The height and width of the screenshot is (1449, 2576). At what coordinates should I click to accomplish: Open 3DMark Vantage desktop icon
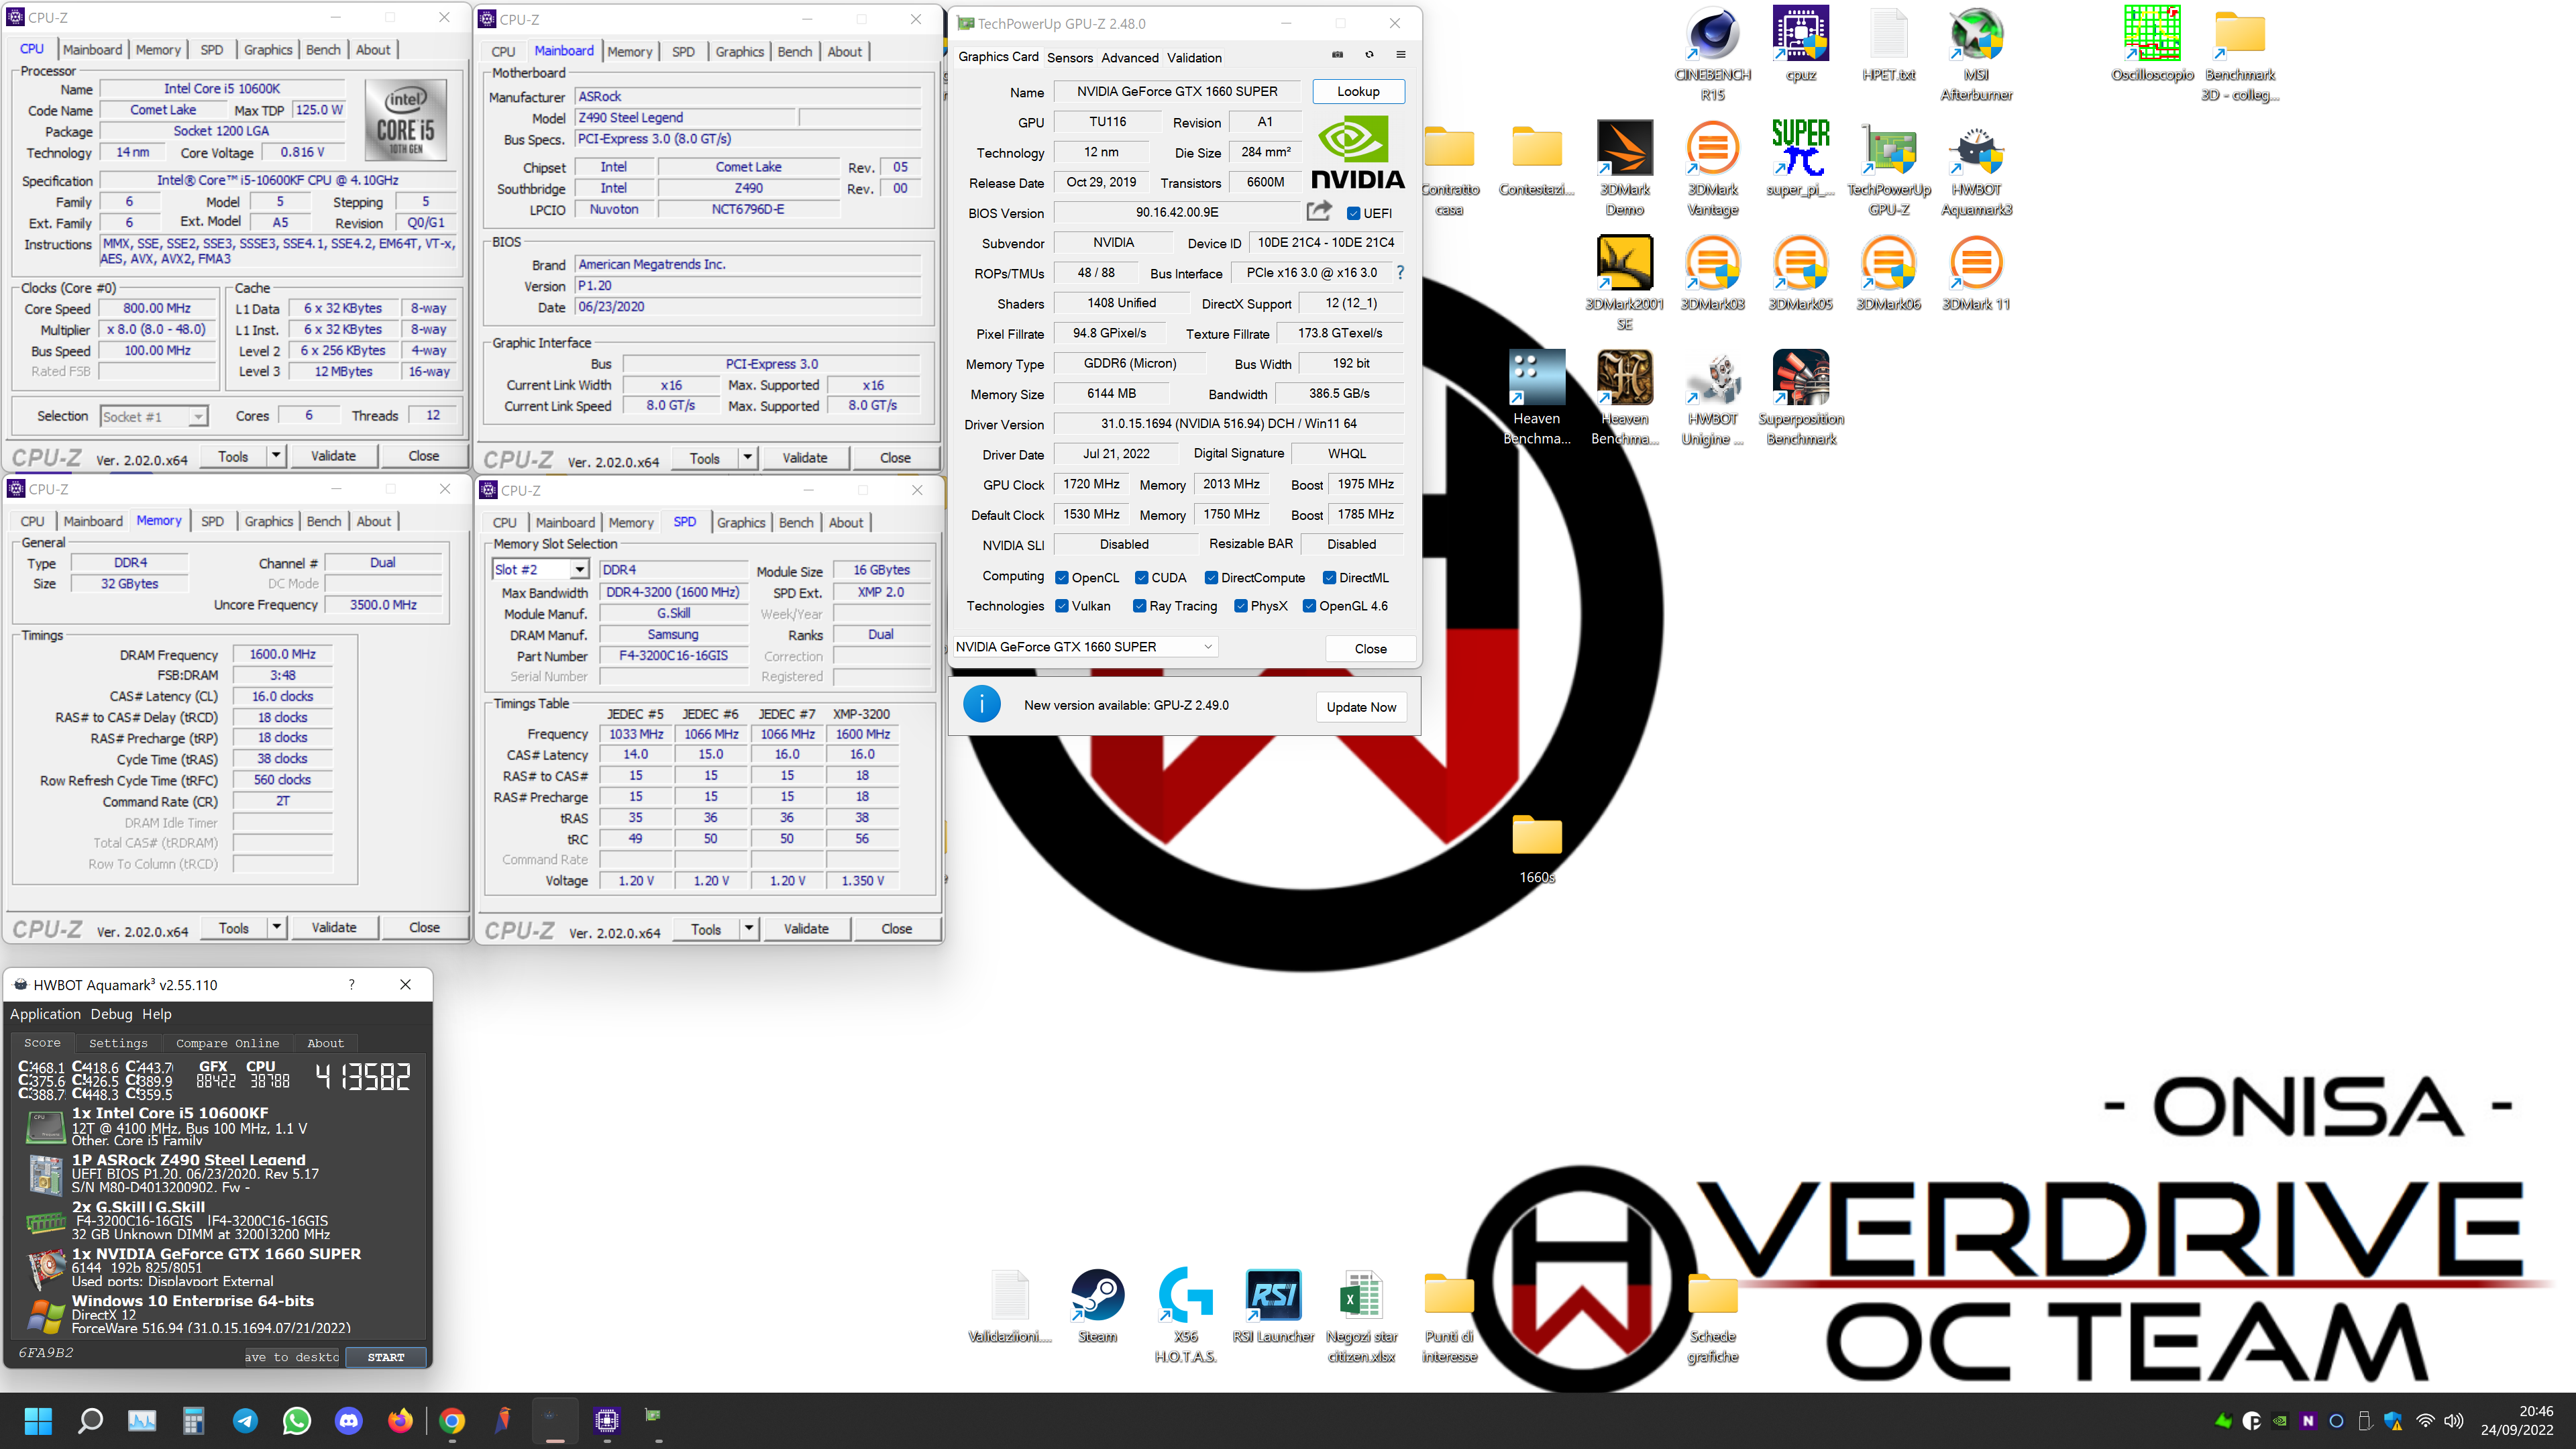[x=1712, y=168]
